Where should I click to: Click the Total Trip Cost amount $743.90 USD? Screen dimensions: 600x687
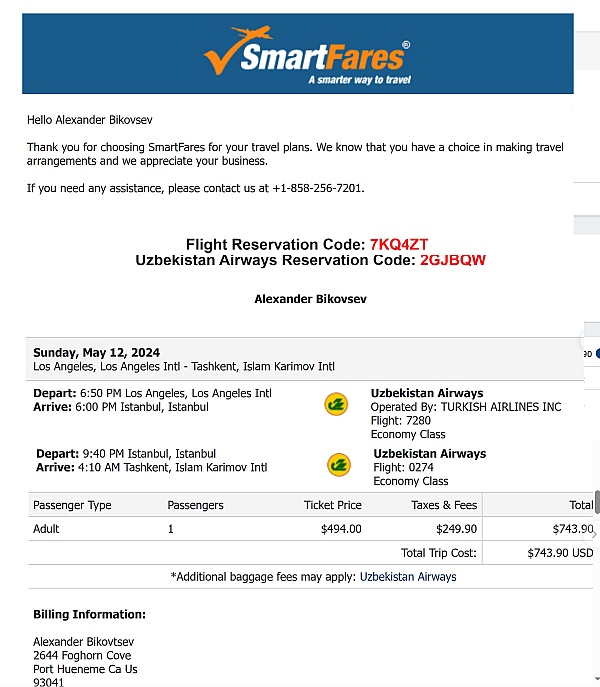(560, 553)
